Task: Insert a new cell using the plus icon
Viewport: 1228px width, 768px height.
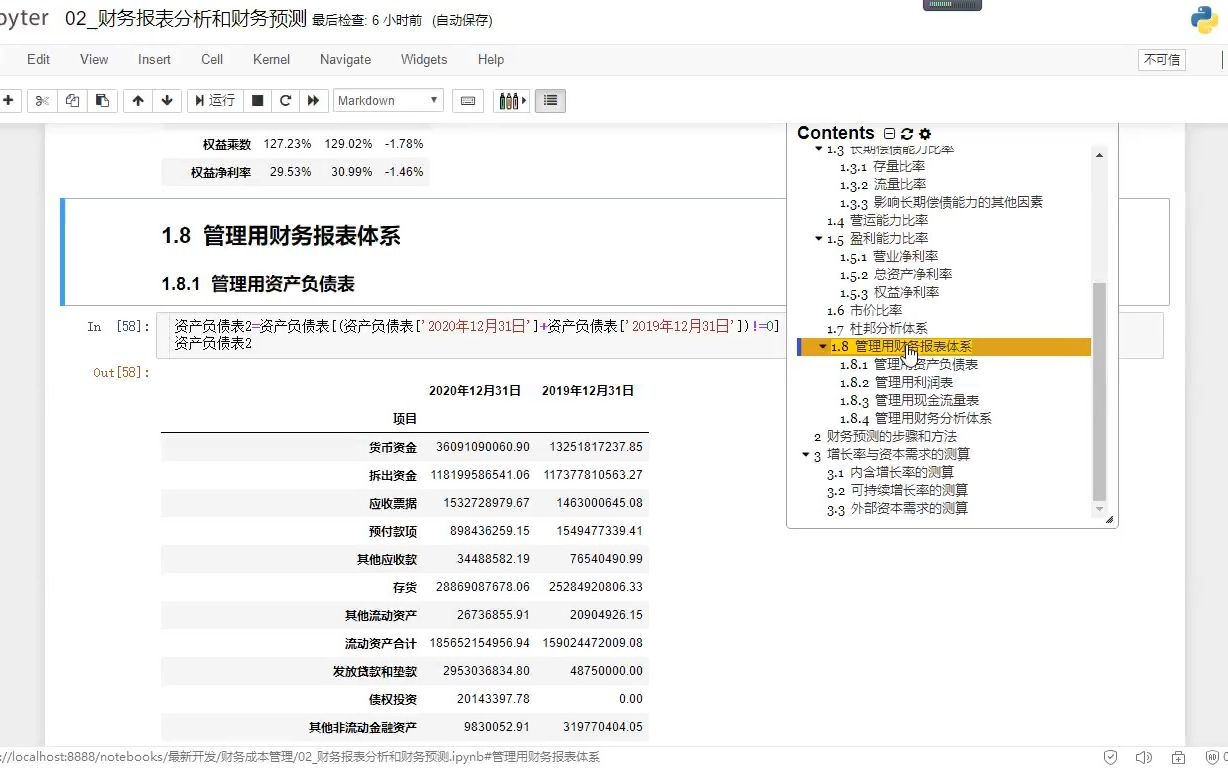Action: point(9,100)
